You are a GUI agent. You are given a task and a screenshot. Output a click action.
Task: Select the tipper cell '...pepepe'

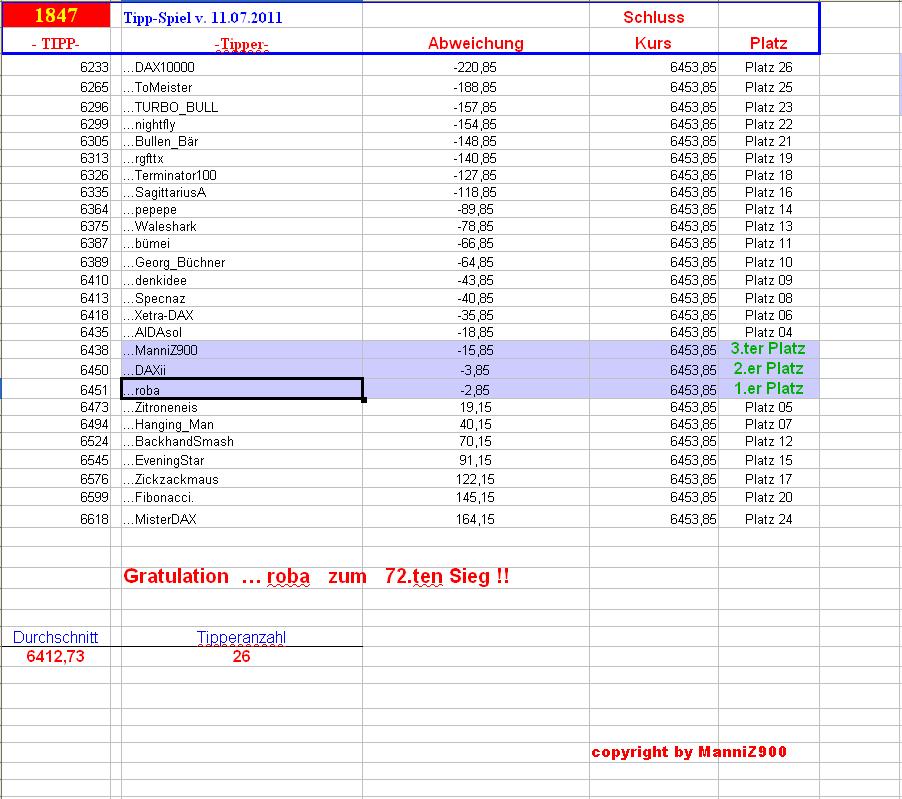tap(242, 209)
